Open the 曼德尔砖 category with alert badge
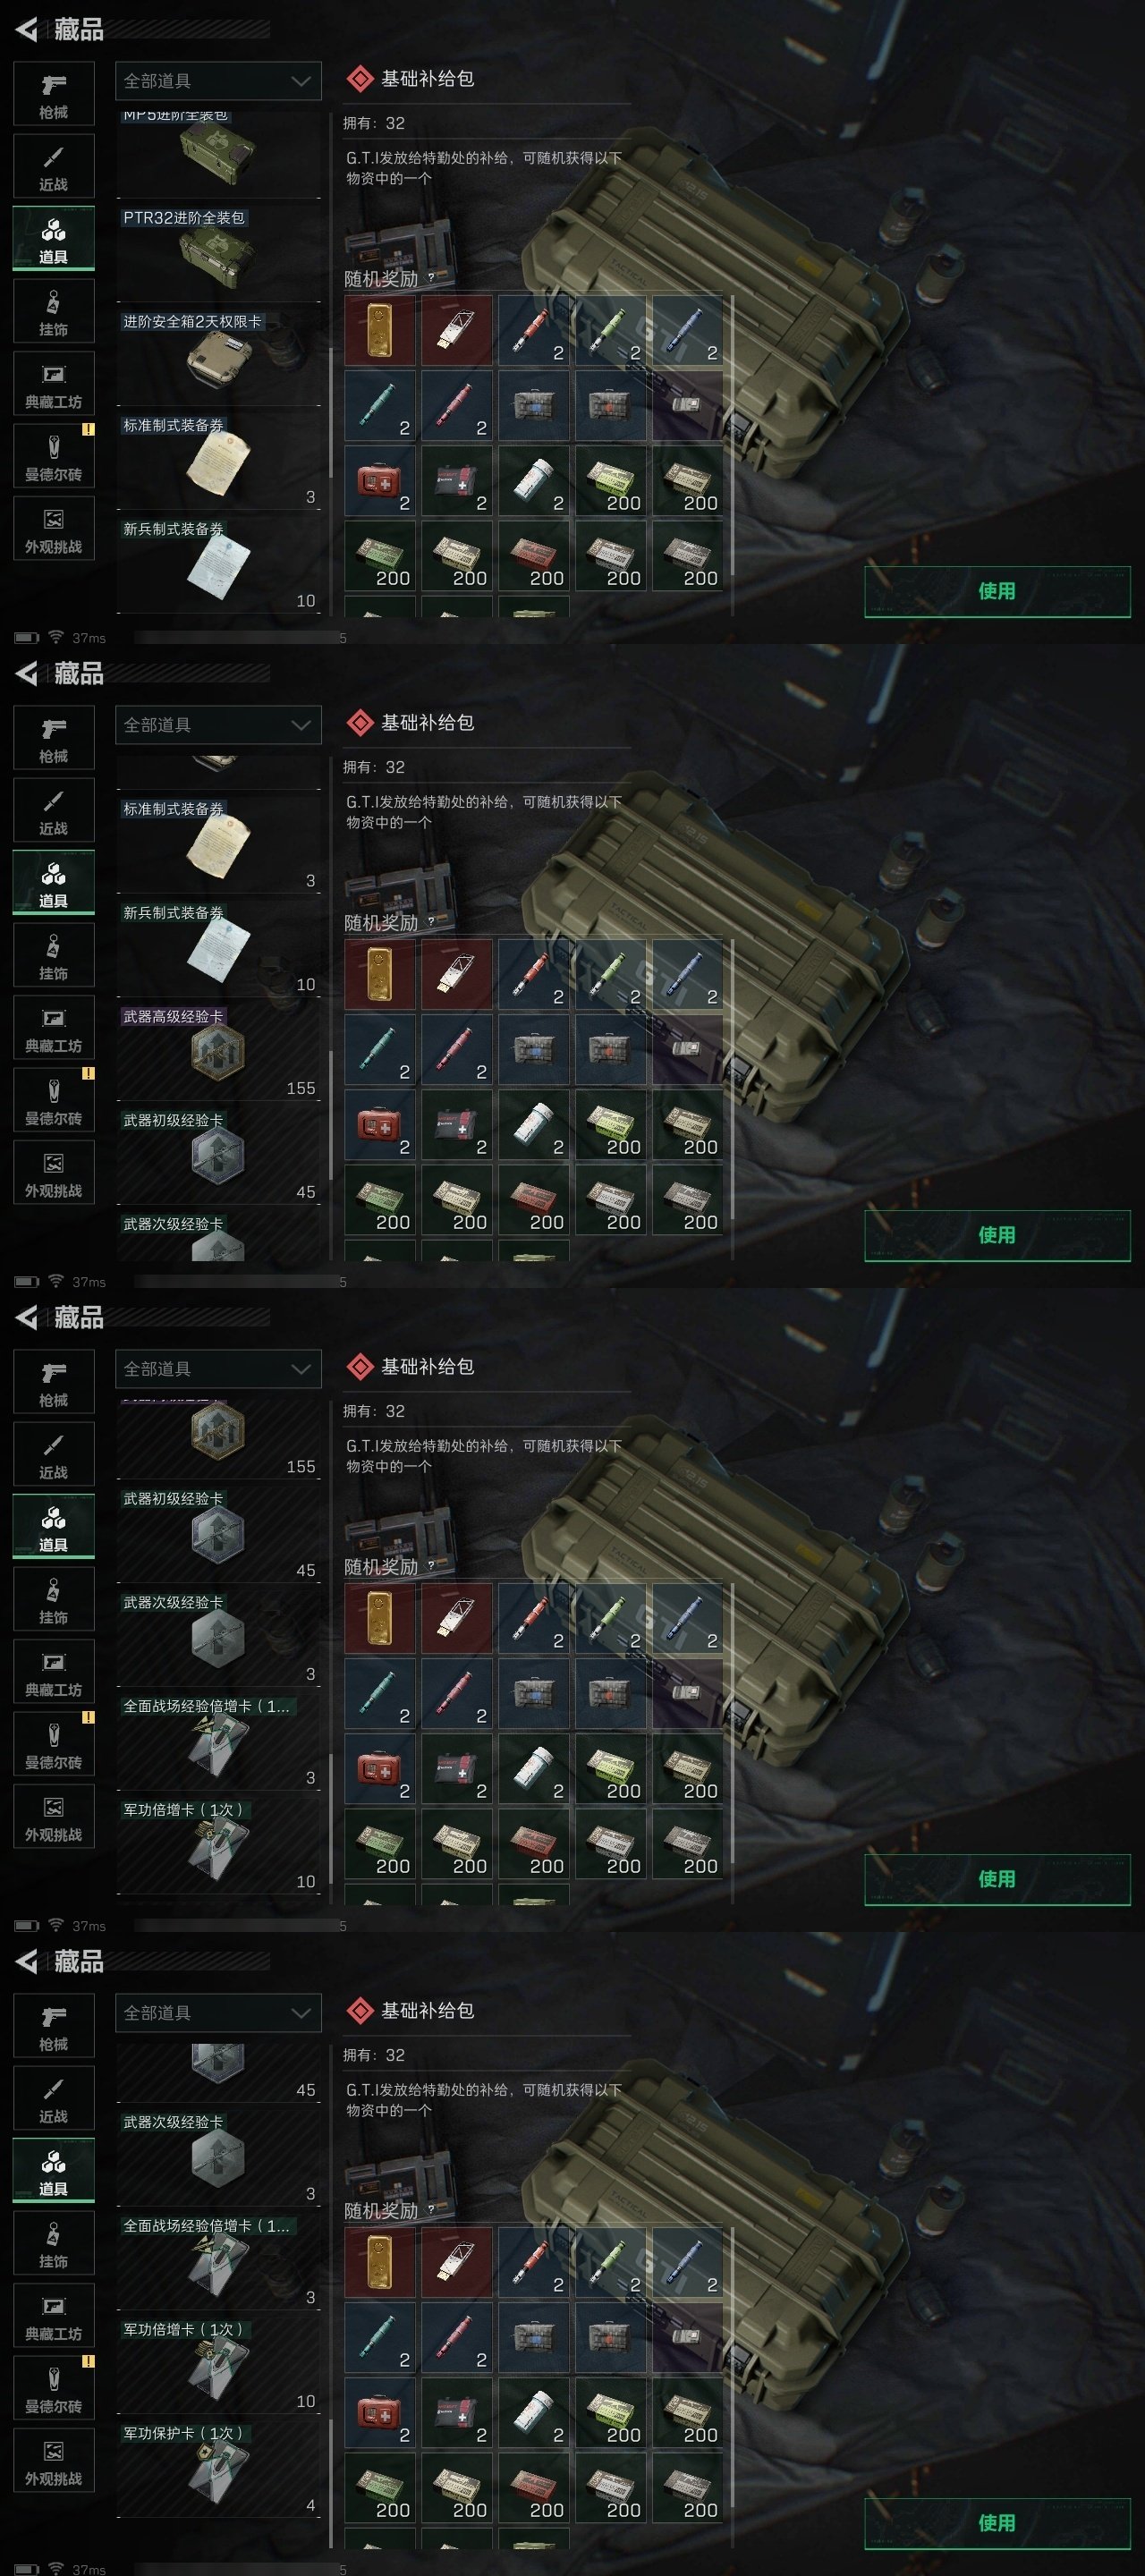Viewport: 1145px width, 2576px height. tap(54, 456)
